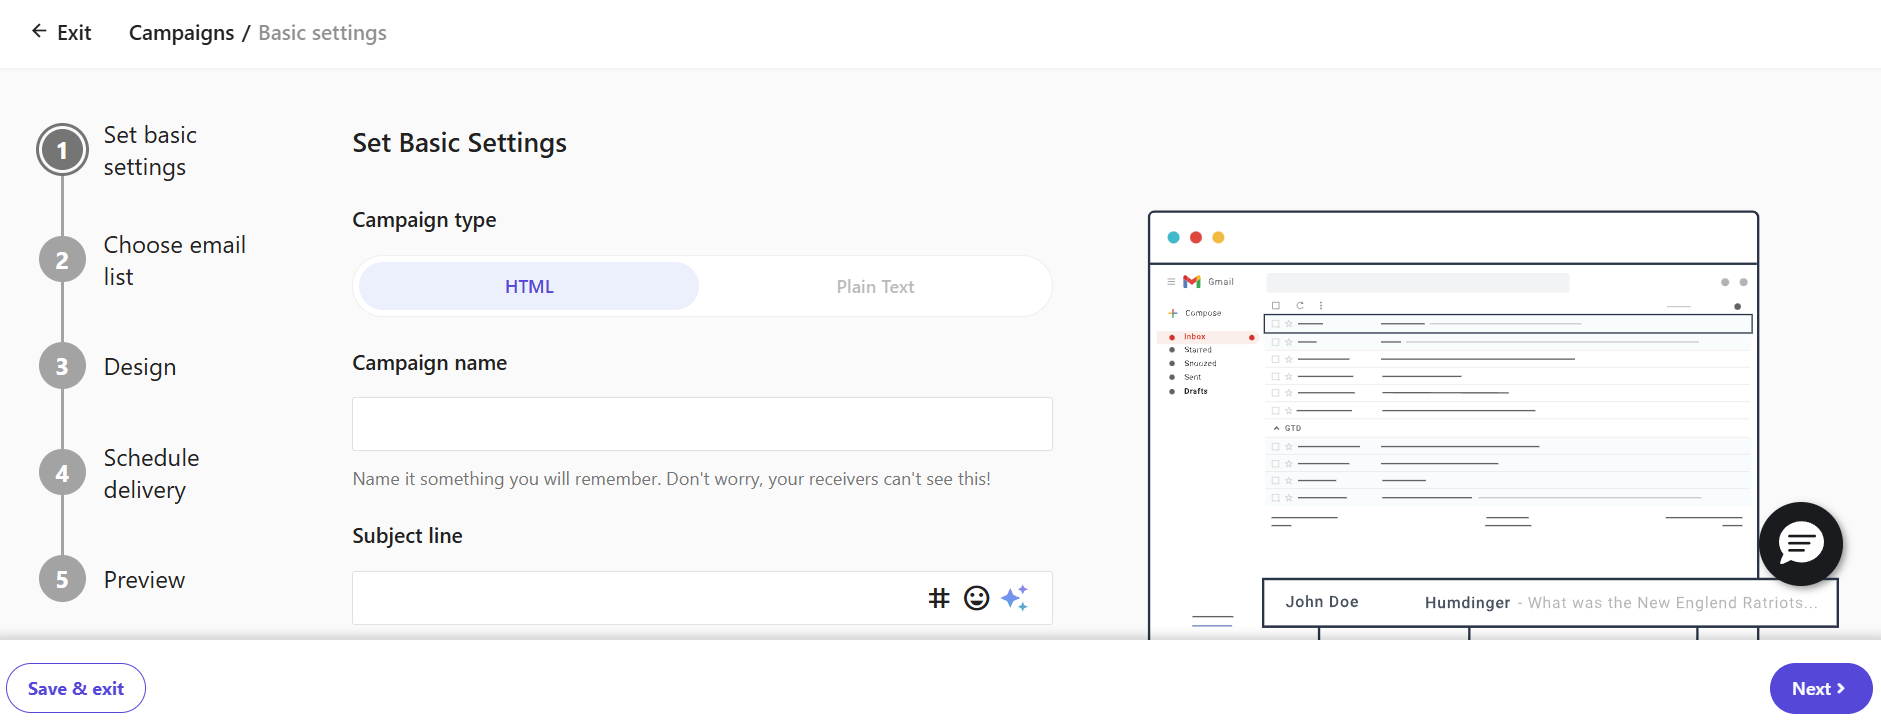Viewport: 1881px width, 725px height.
Task: Click the Next button
Action: [x=1820, y=688]
